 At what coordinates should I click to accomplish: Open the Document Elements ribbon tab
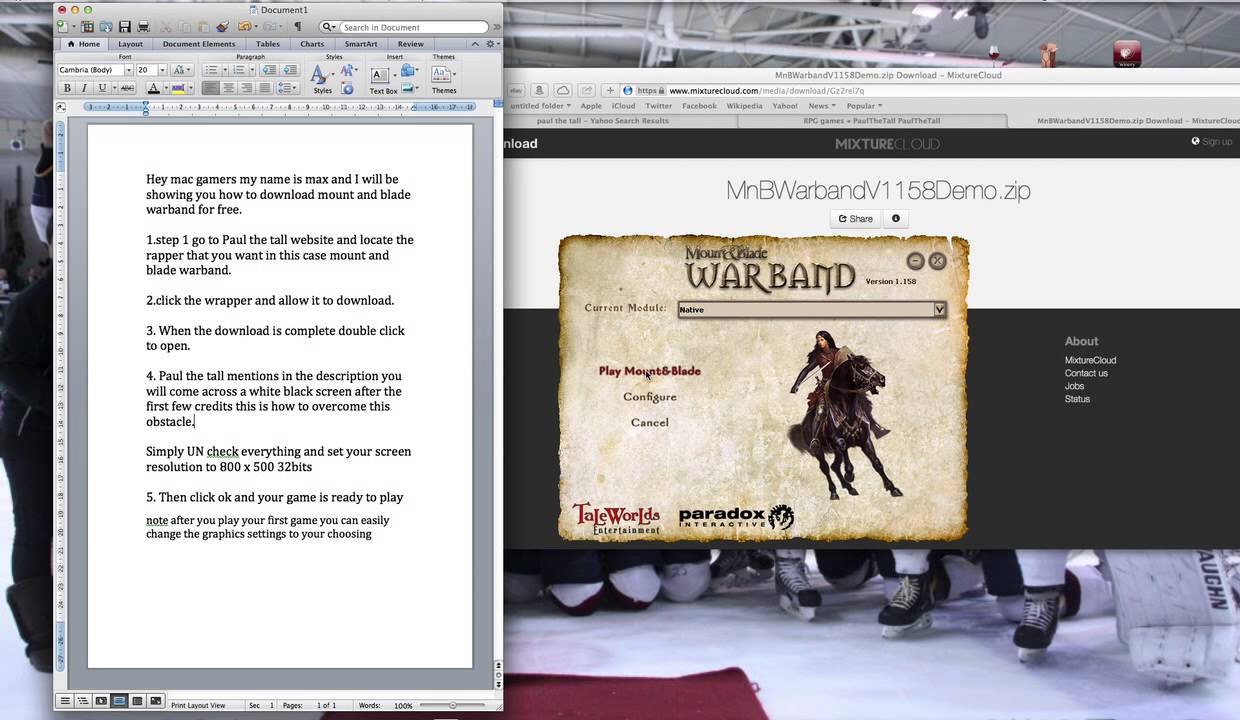click(x=199, y=44)
